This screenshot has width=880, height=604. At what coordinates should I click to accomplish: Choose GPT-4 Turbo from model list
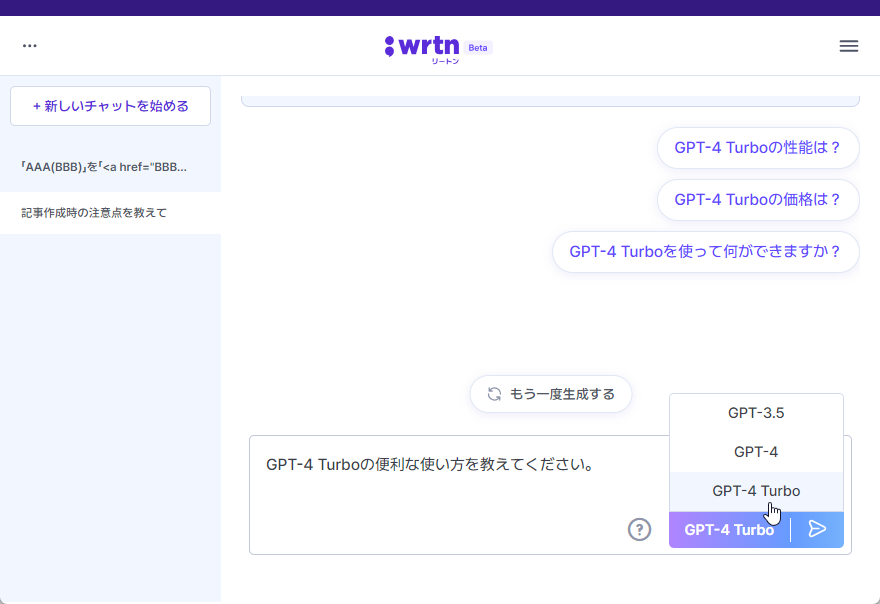[x=756, y=491]
